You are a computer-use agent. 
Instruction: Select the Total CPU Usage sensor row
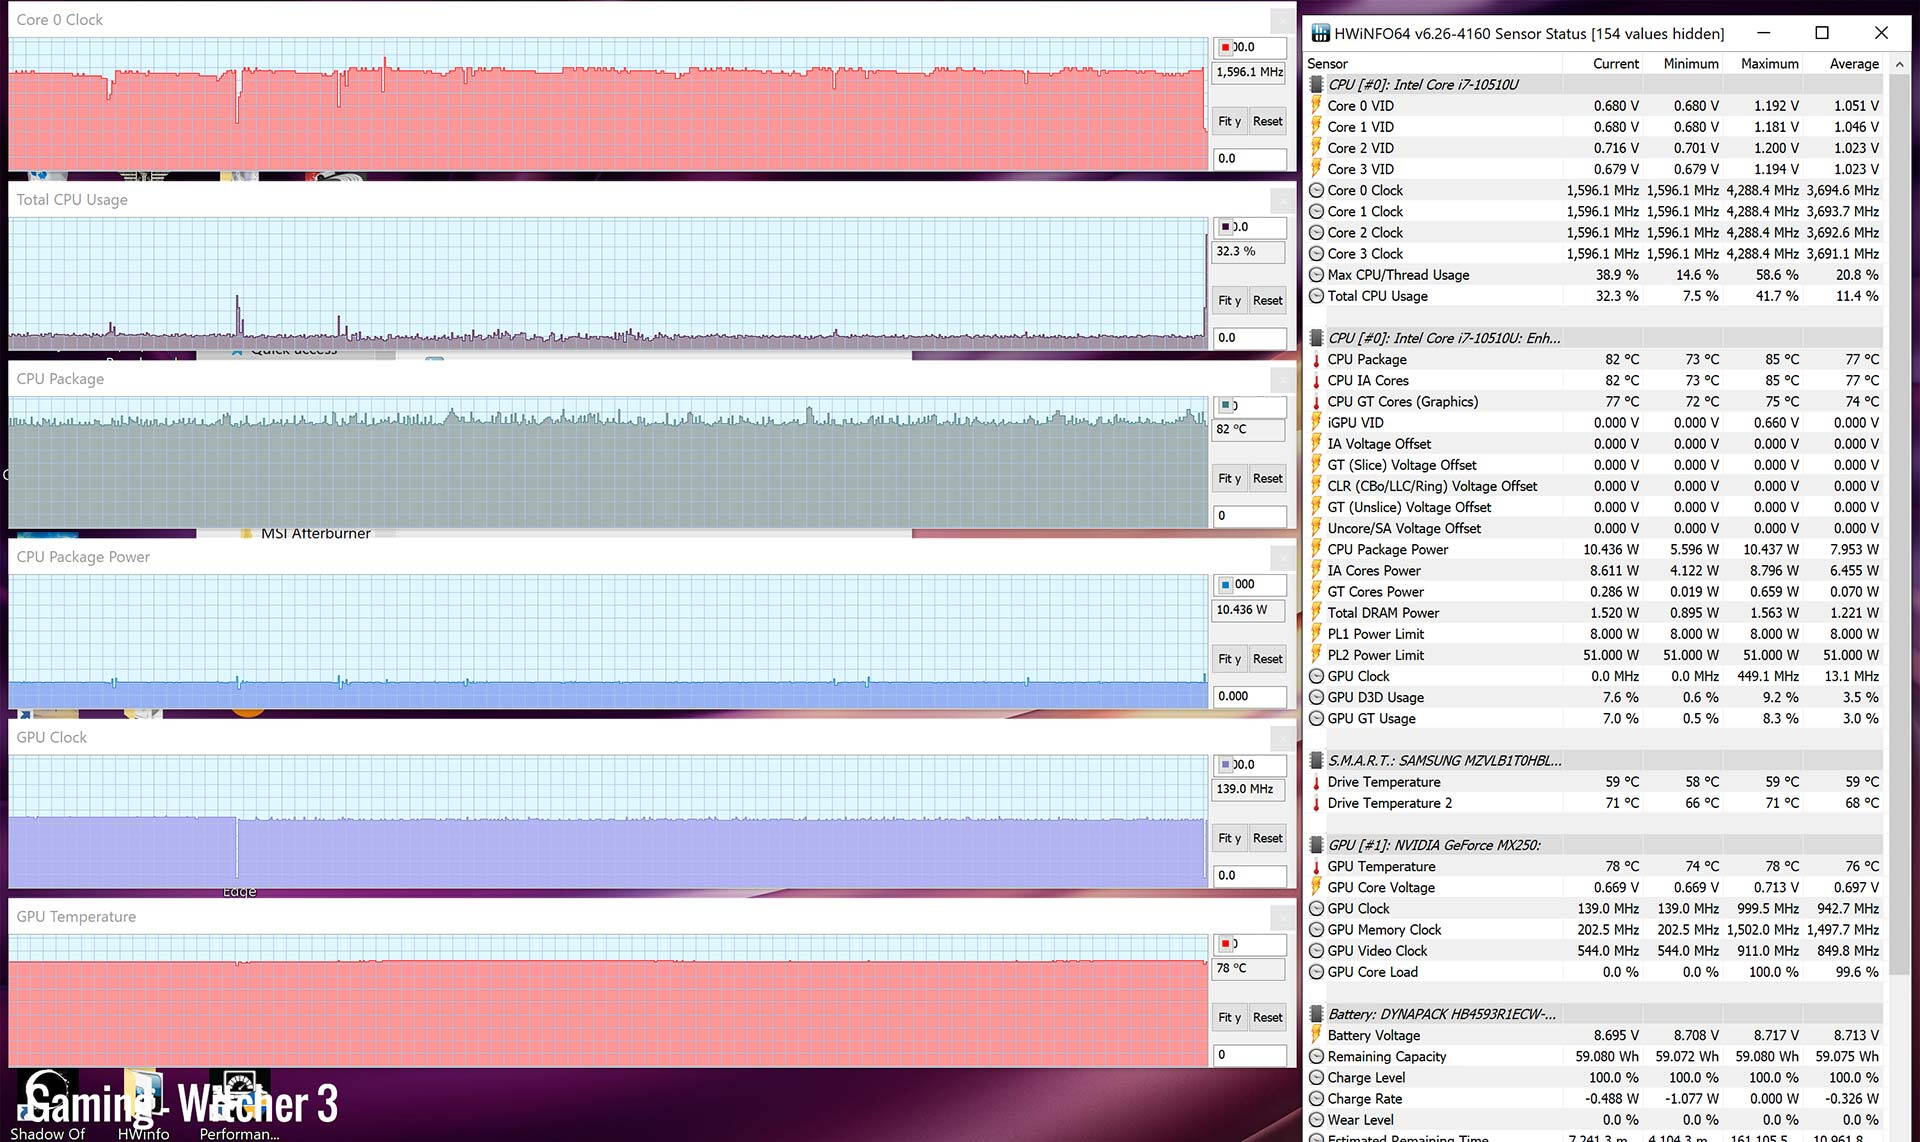(1377, 296)
